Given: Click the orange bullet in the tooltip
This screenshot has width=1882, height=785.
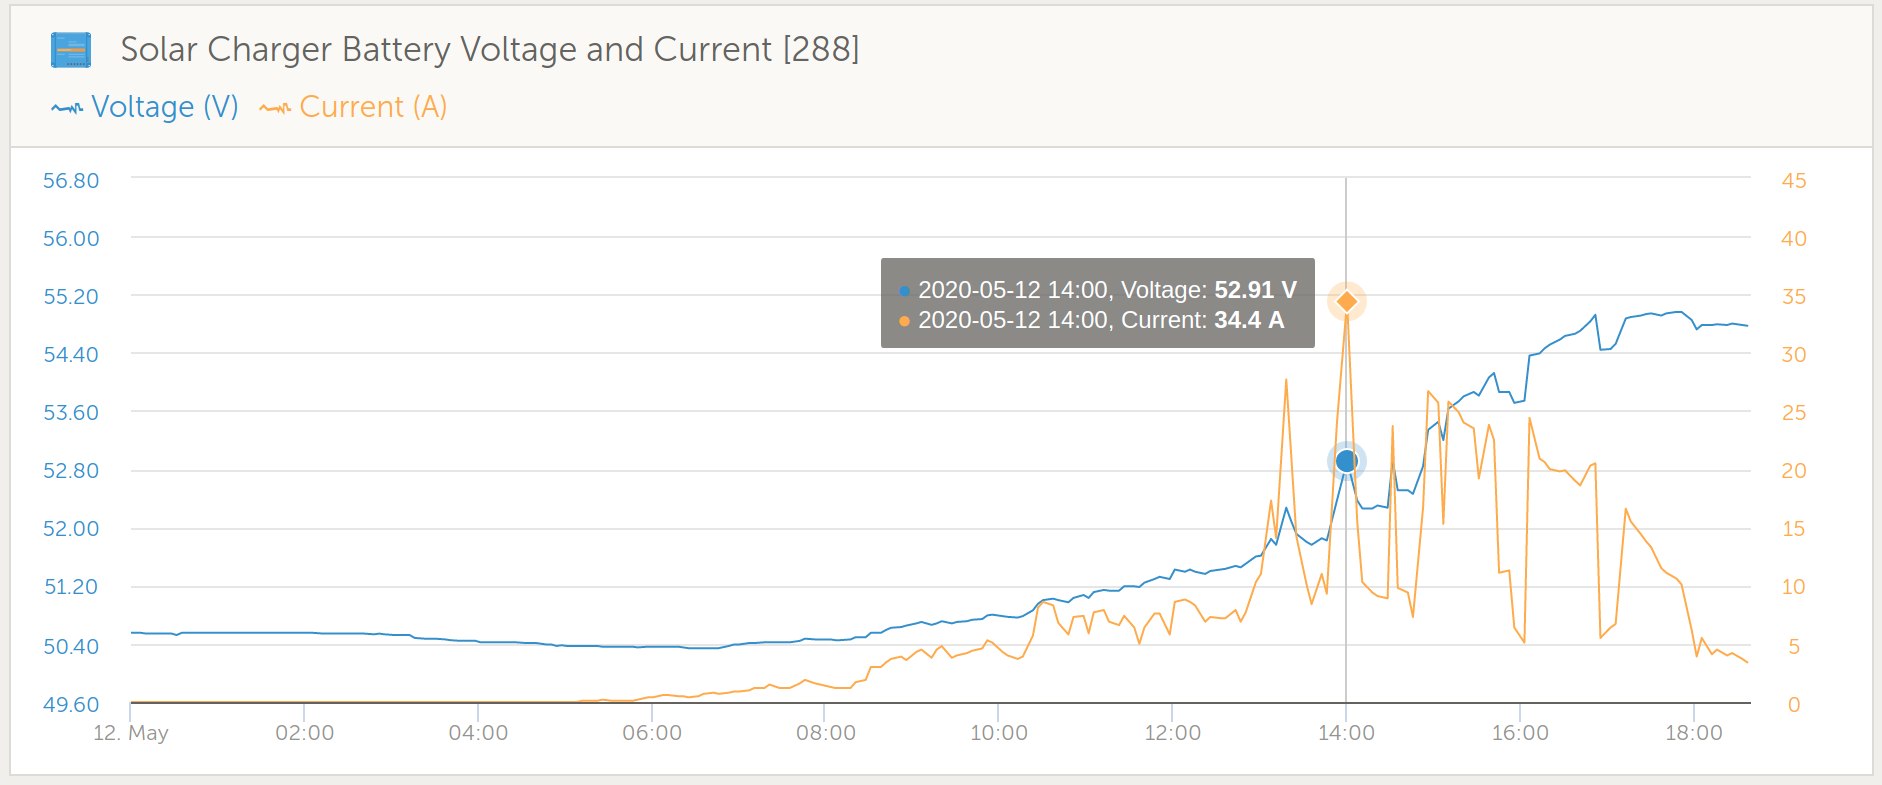Looking at the screenshot, I should coord(904,321).
